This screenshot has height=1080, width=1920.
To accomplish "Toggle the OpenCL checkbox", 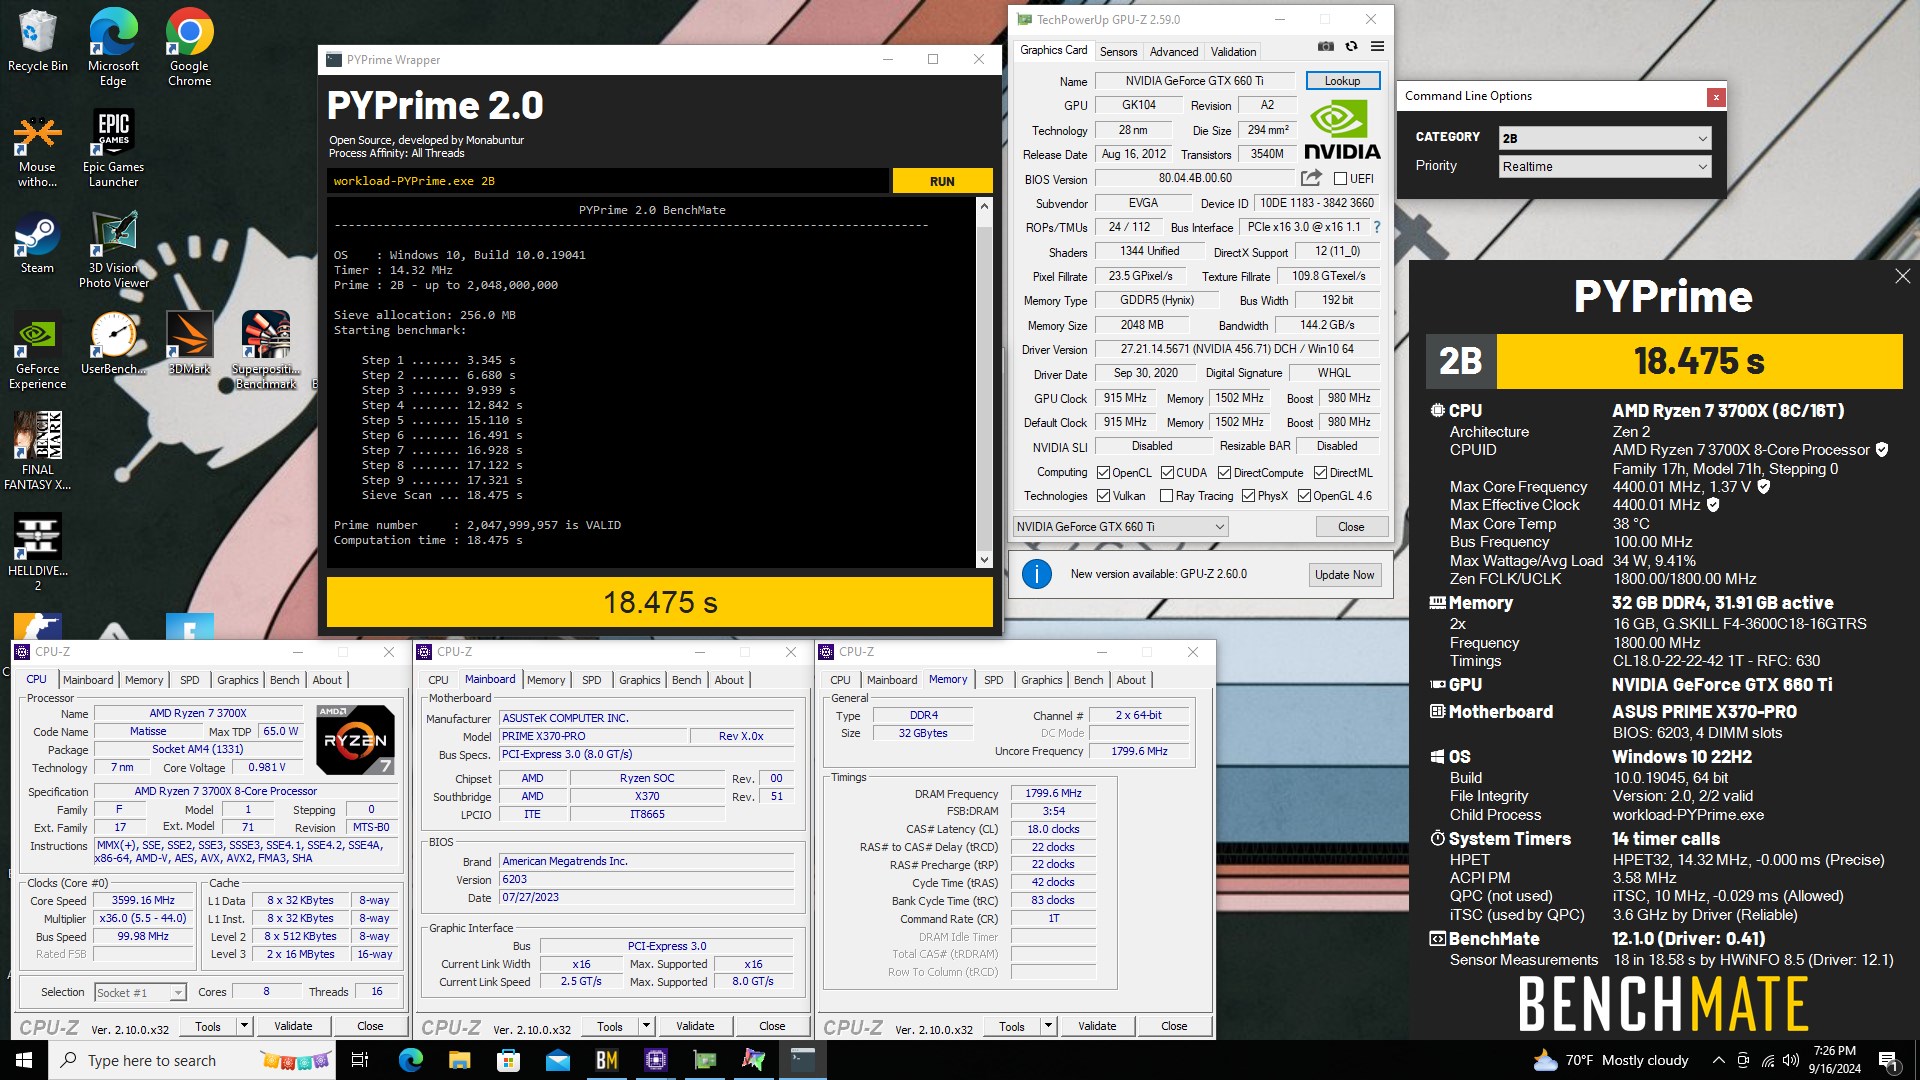I will (1103, 473).
